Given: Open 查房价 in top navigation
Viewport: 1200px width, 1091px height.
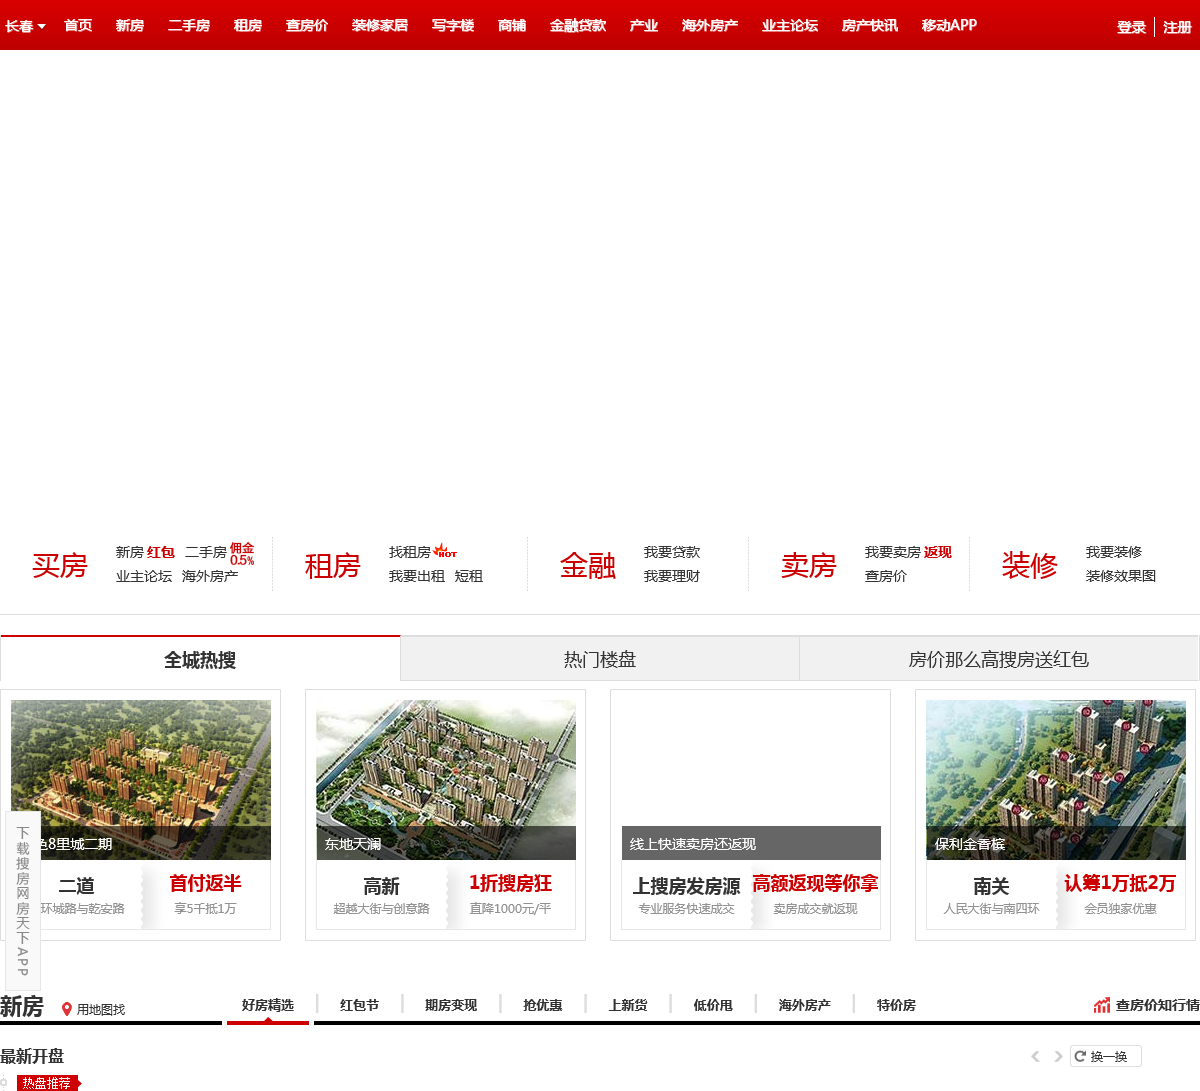Looking at the screenshot, I should pyautogui.click(x=307, y=26).
